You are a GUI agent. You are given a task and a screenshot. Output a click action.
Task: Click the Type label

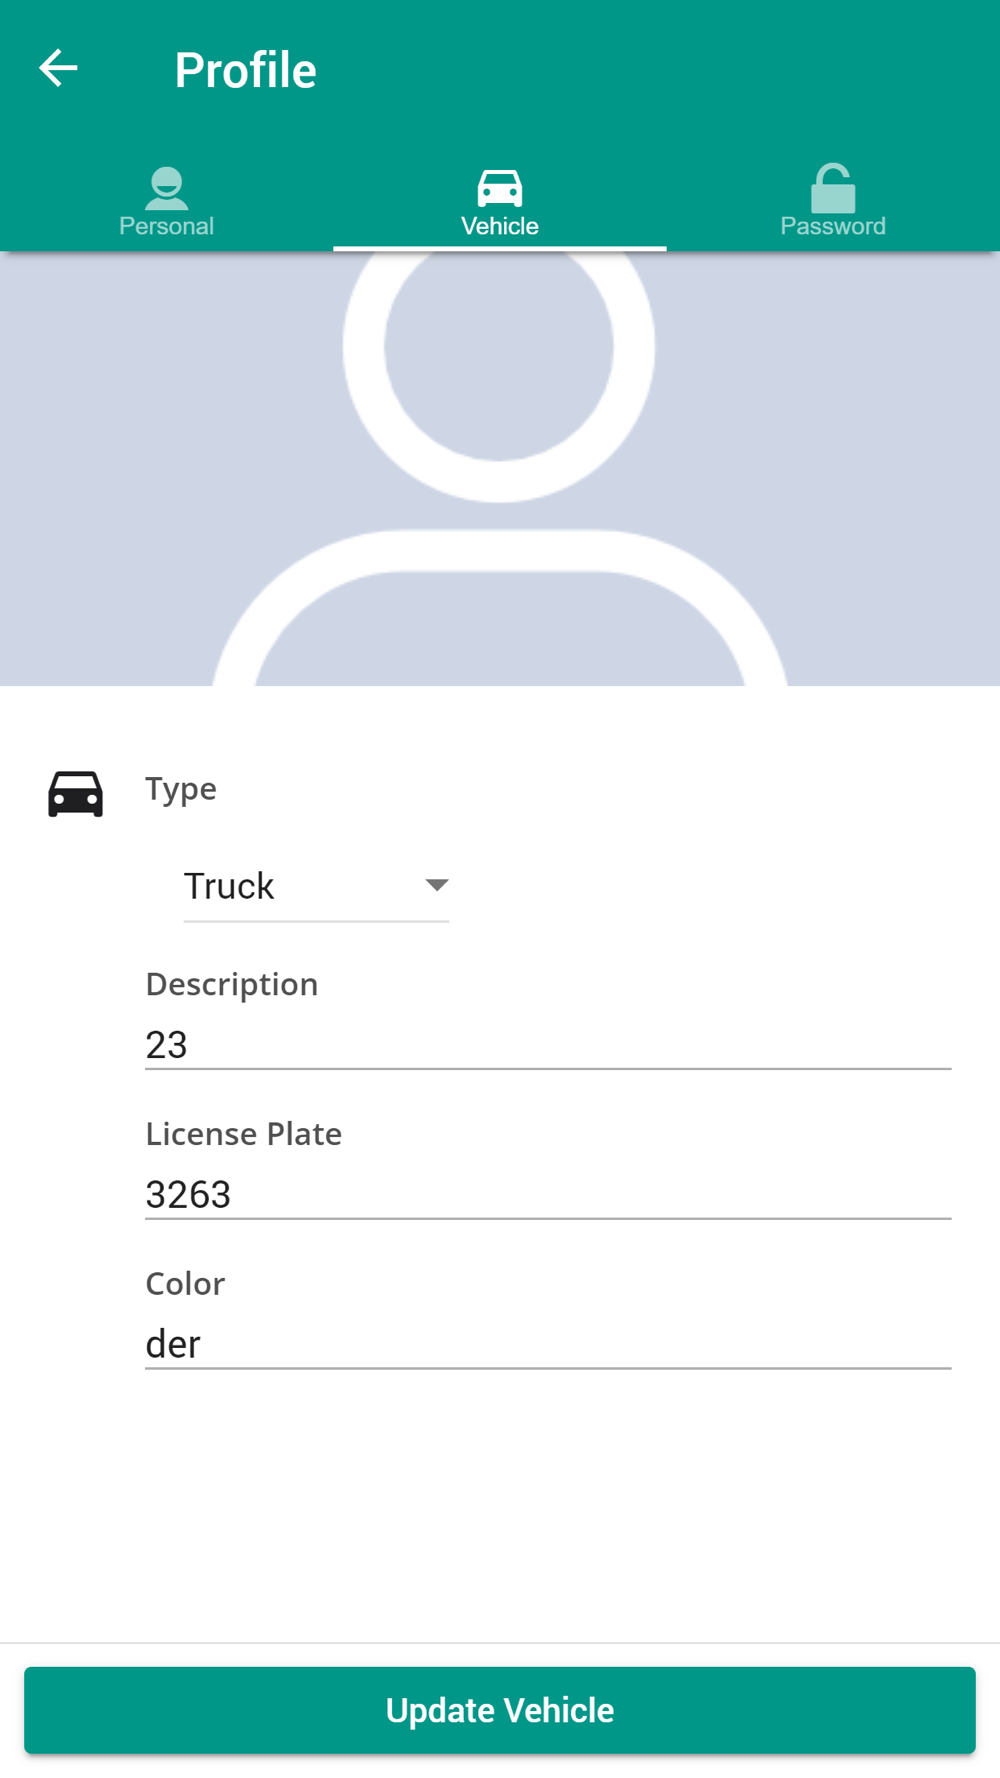(x=181, y=789)
